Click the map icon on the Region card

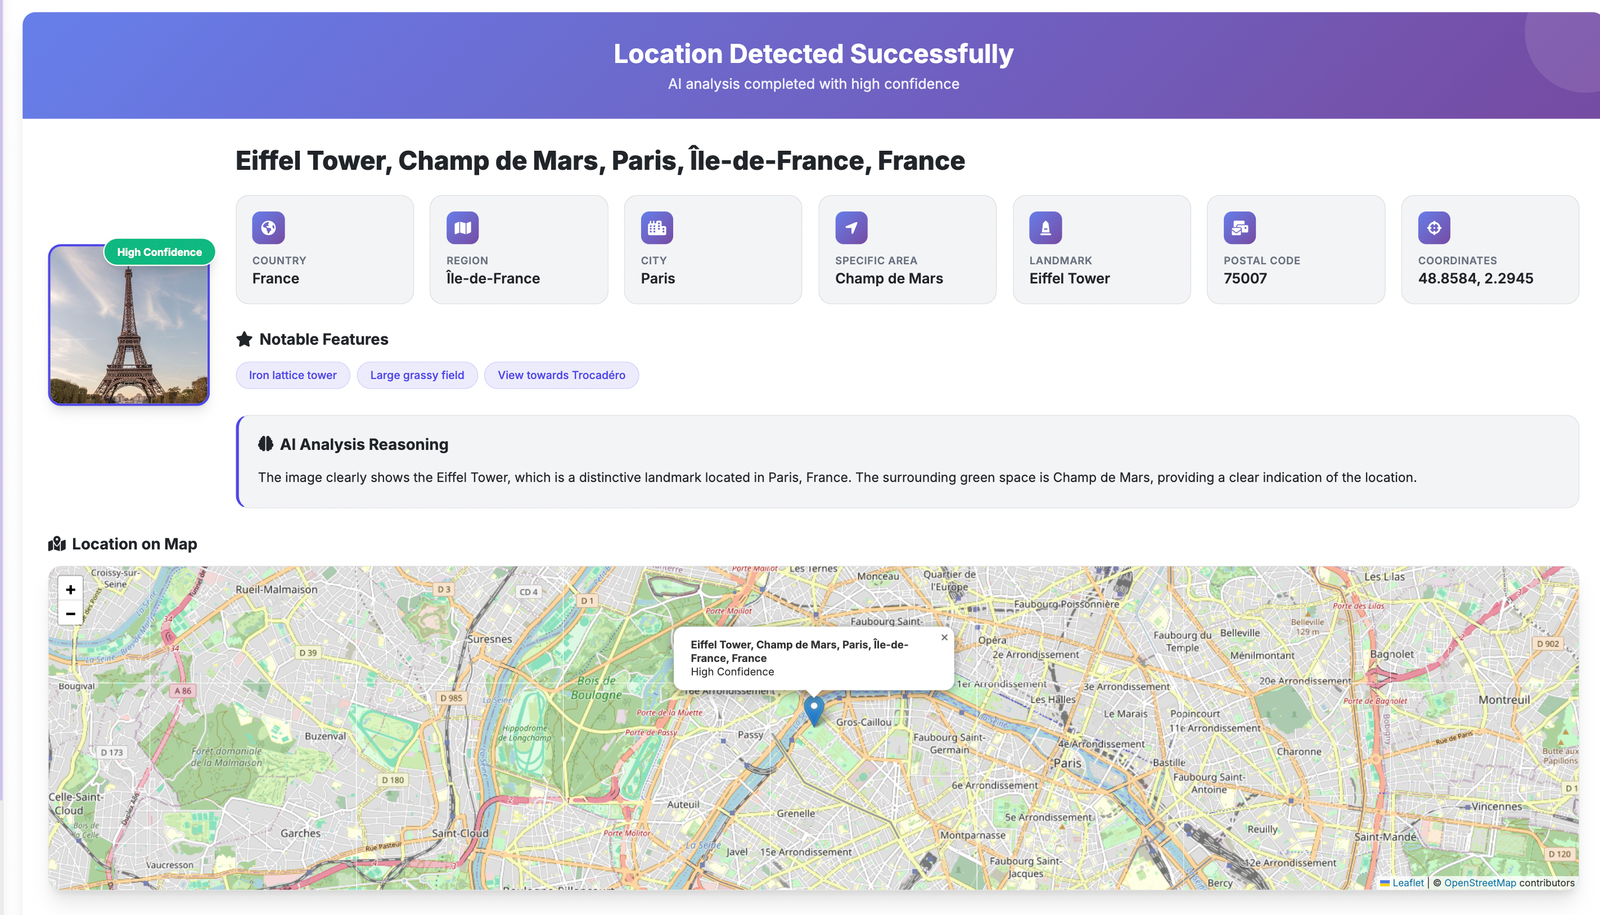click(x=462, y=227)
